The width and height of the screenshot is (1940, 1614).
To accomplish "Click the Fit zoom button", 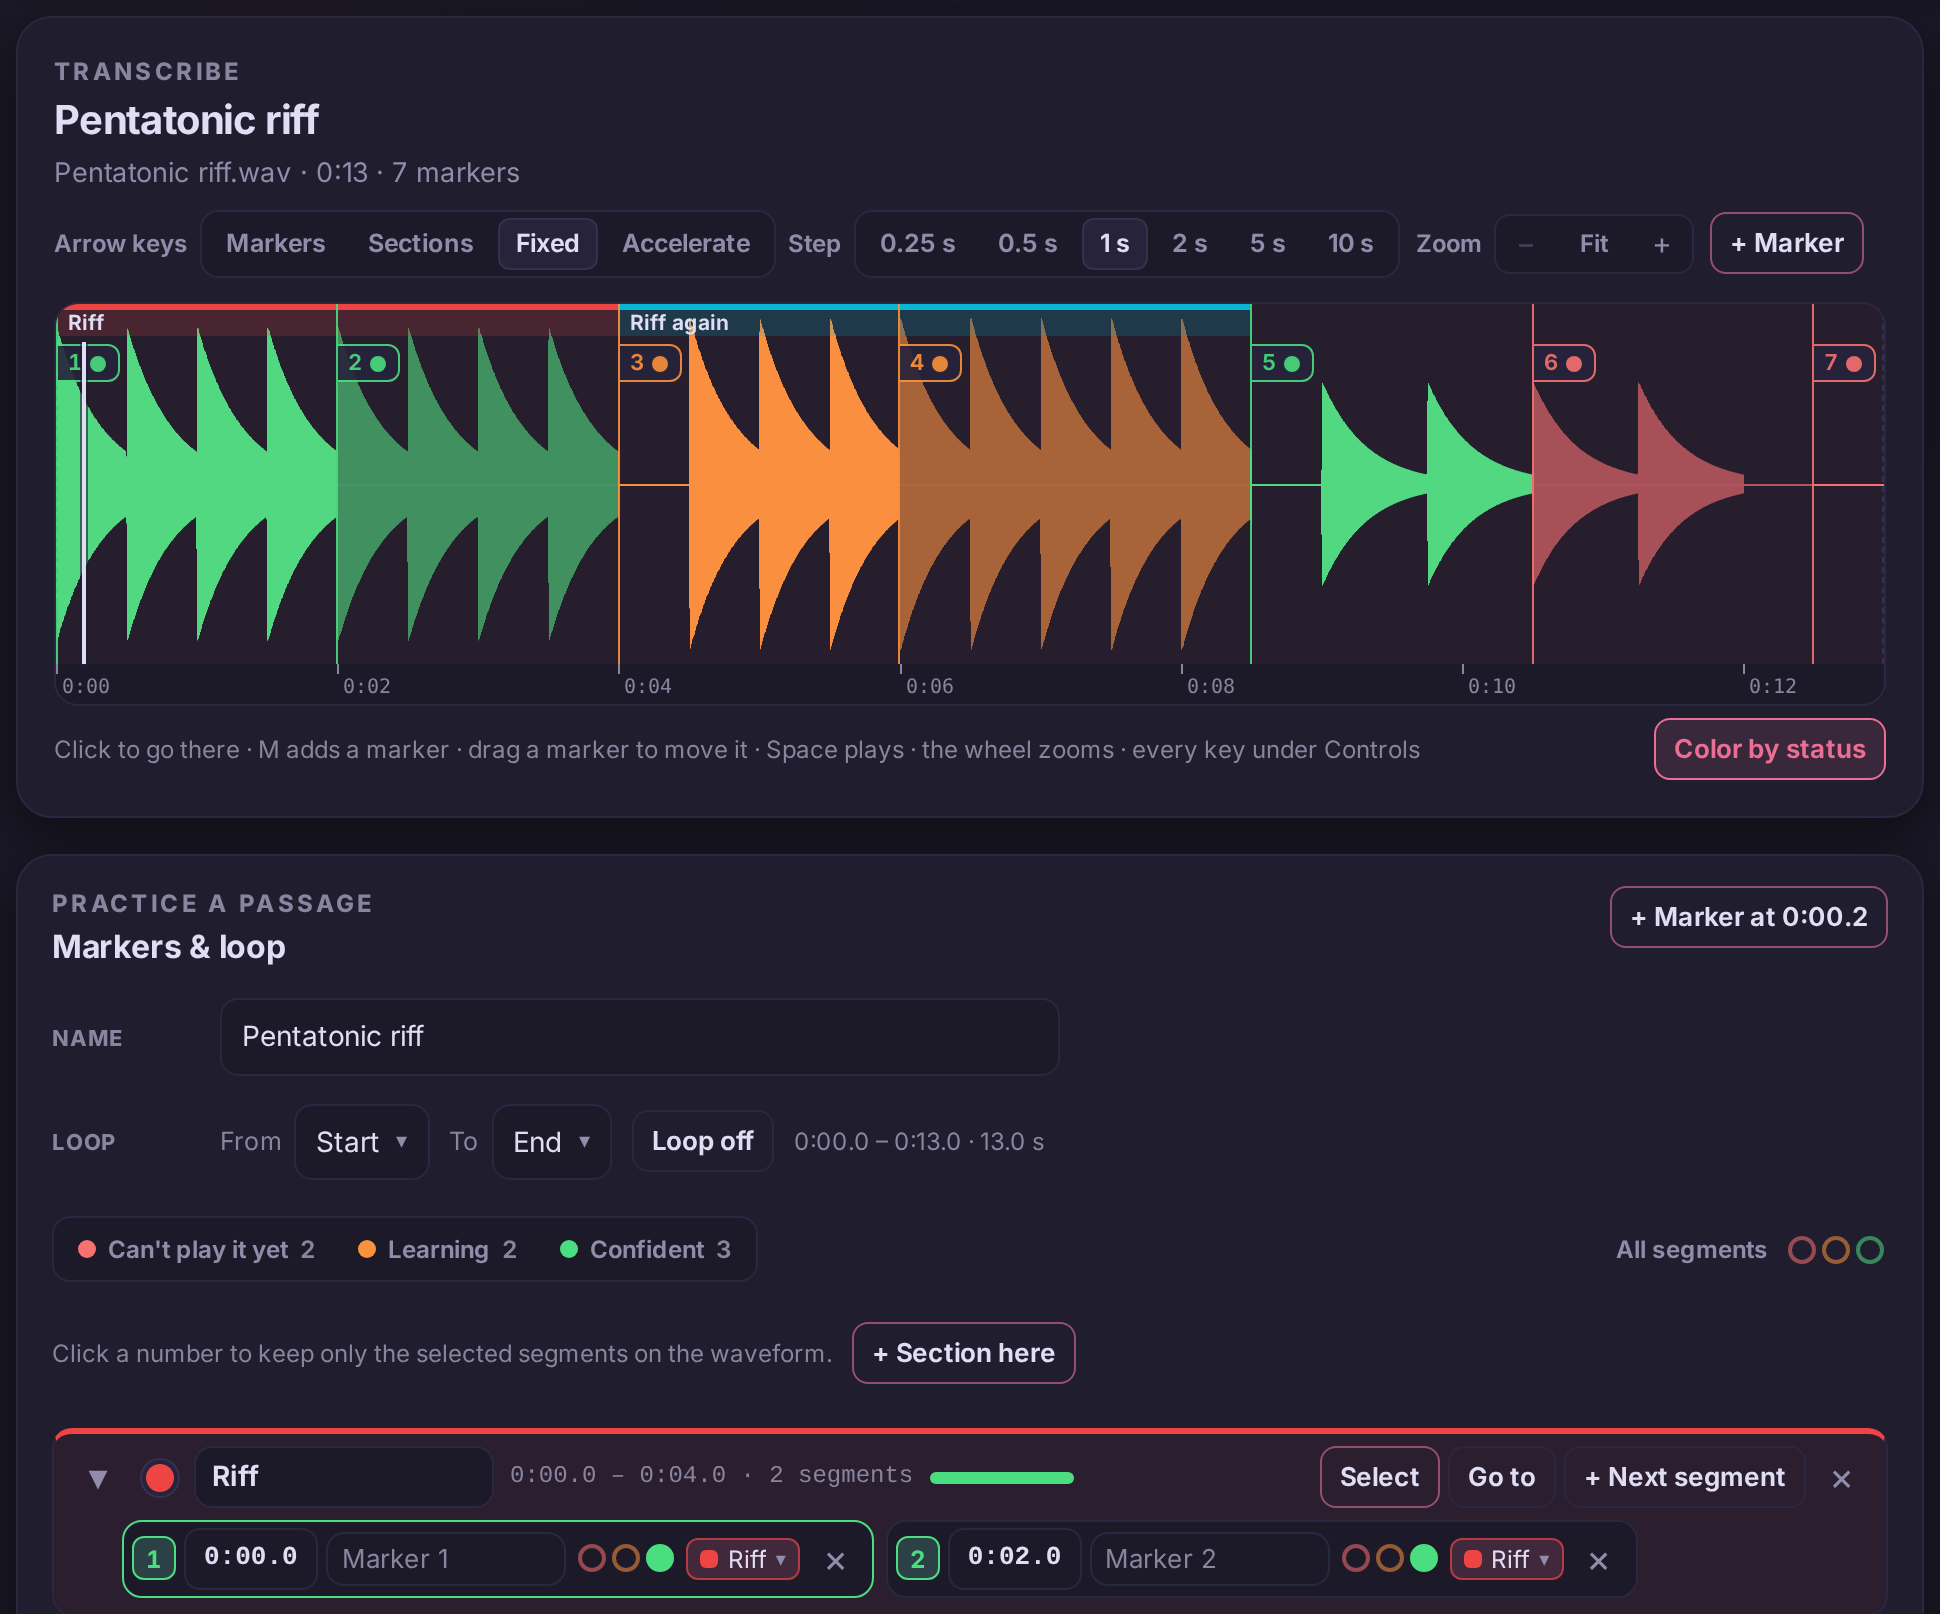I will [x=1593, y=244].
